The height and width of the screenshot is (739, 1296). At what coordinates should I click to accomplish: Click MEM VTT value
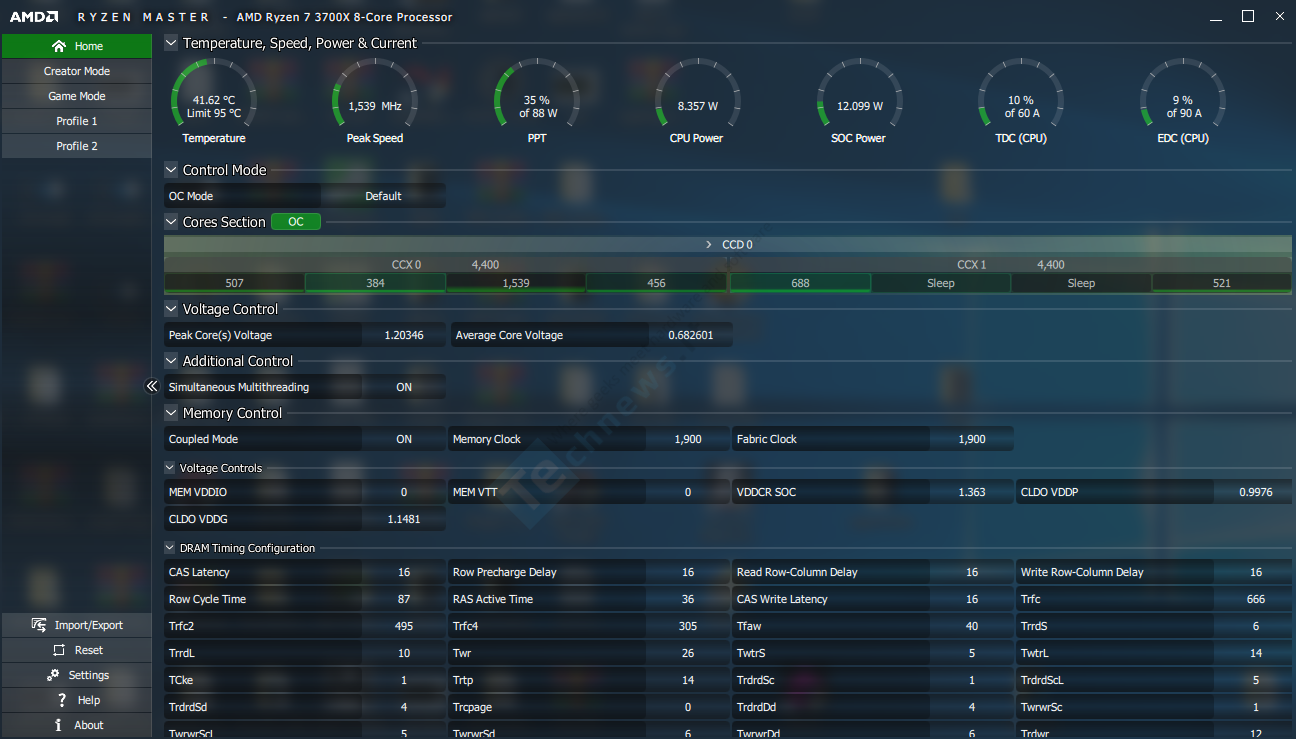pyautogui.click(x=688, y=492)
